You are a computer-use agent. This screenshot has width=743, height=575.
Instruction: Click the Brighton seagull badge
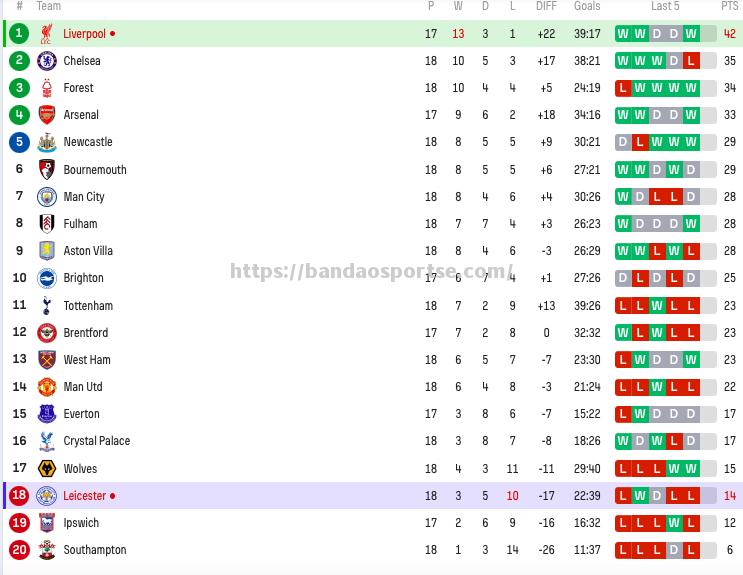point(46,278)
